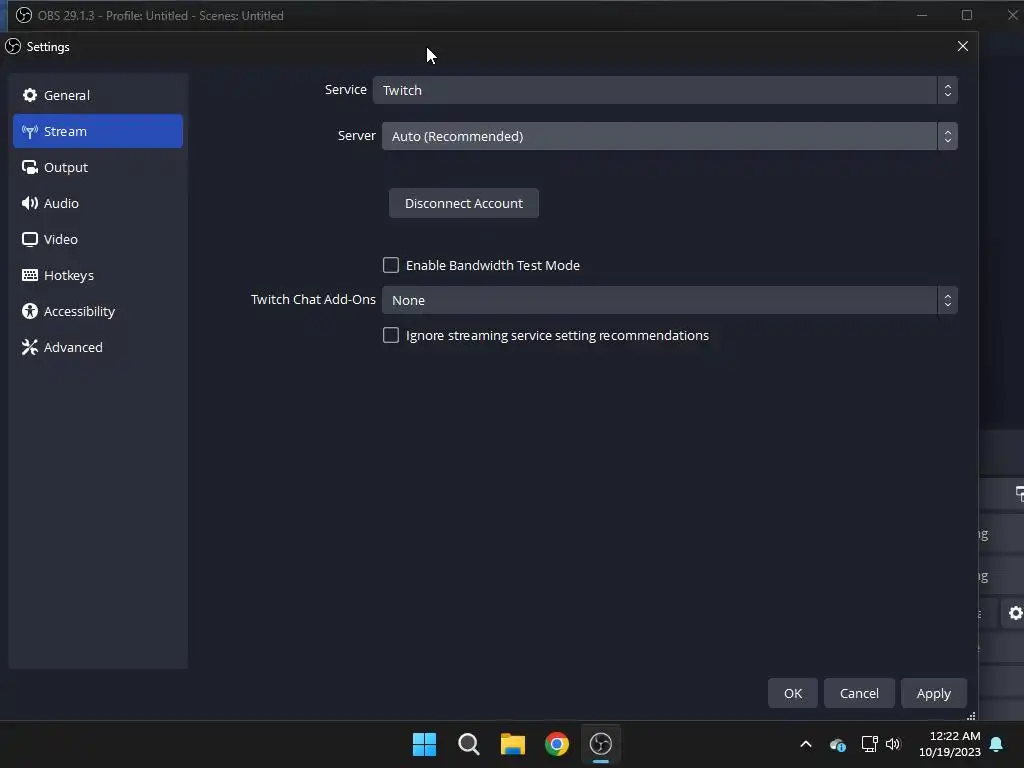Viewport: 1024px width, 768px height.
Task: Click OK to confirm settings
Action: (x=793, y=693)
